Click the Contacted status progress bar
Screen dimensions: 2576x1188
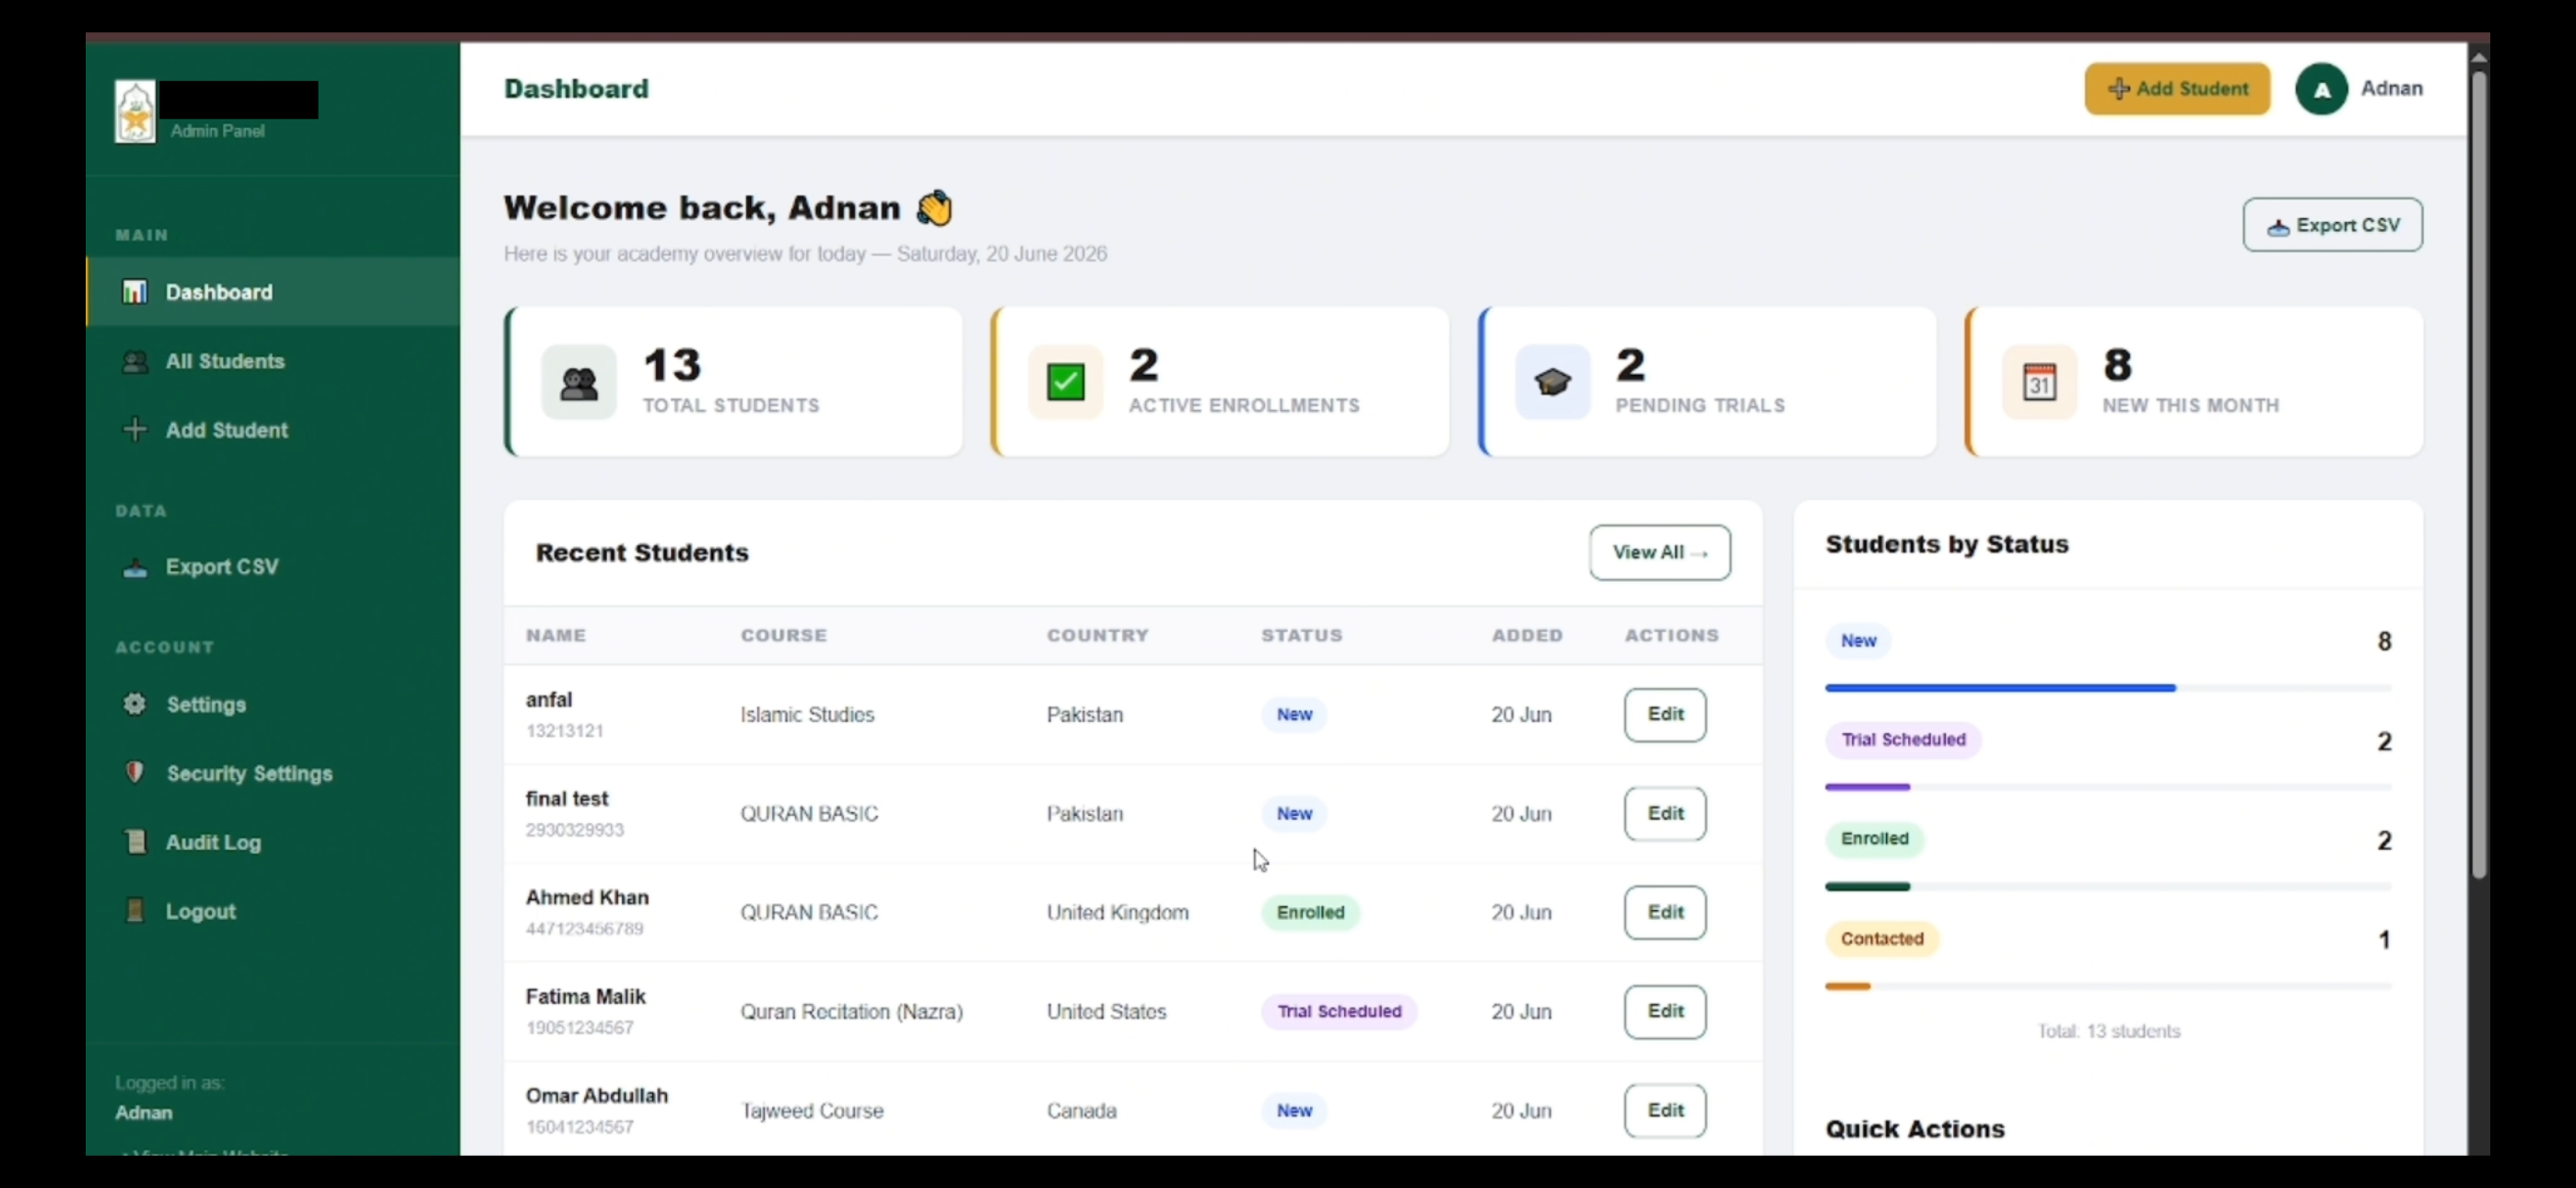(2108, 986)
